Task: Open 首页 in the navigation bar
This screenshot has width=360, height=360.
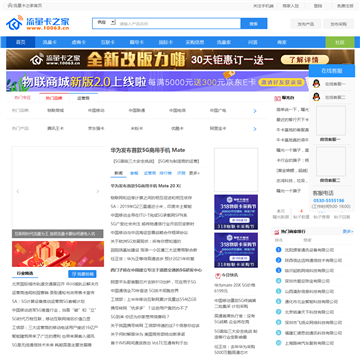Action: point(21,42)
